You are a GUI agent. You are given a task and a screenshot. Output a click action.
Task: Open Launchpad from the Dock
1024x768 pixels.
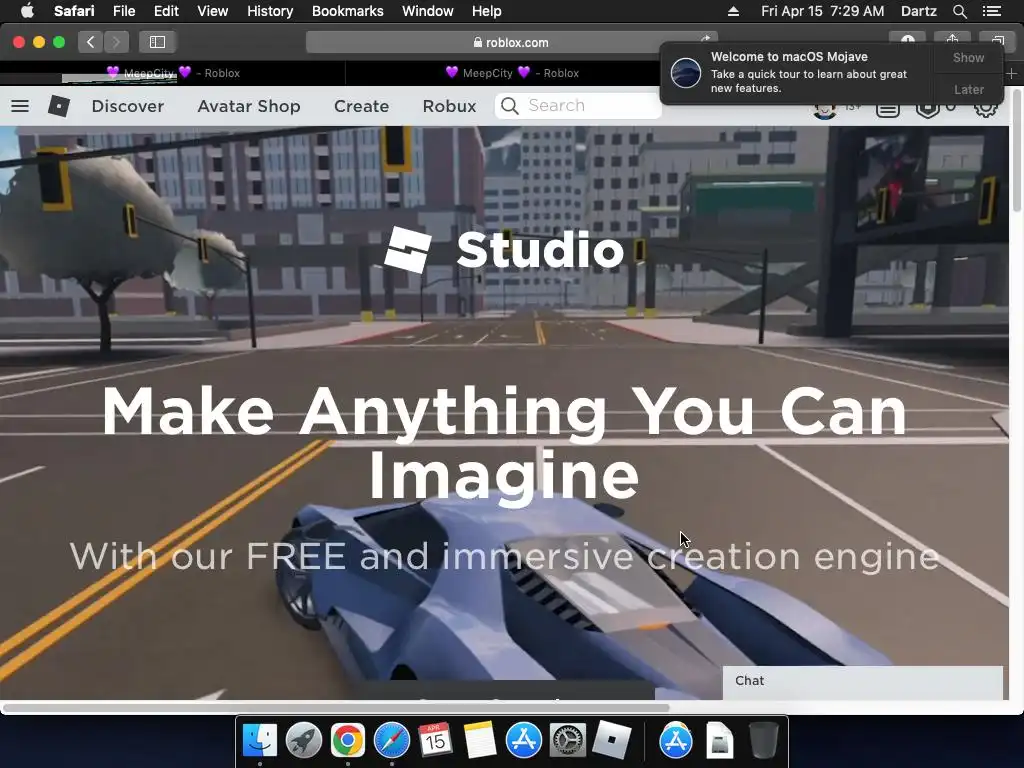(304, 741)
